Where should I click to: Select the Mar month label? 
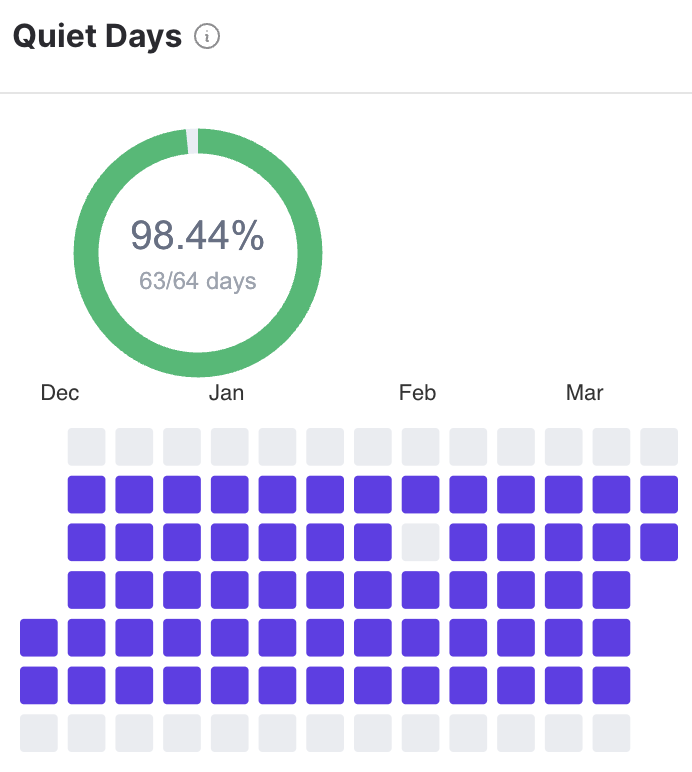click(585, 393)
